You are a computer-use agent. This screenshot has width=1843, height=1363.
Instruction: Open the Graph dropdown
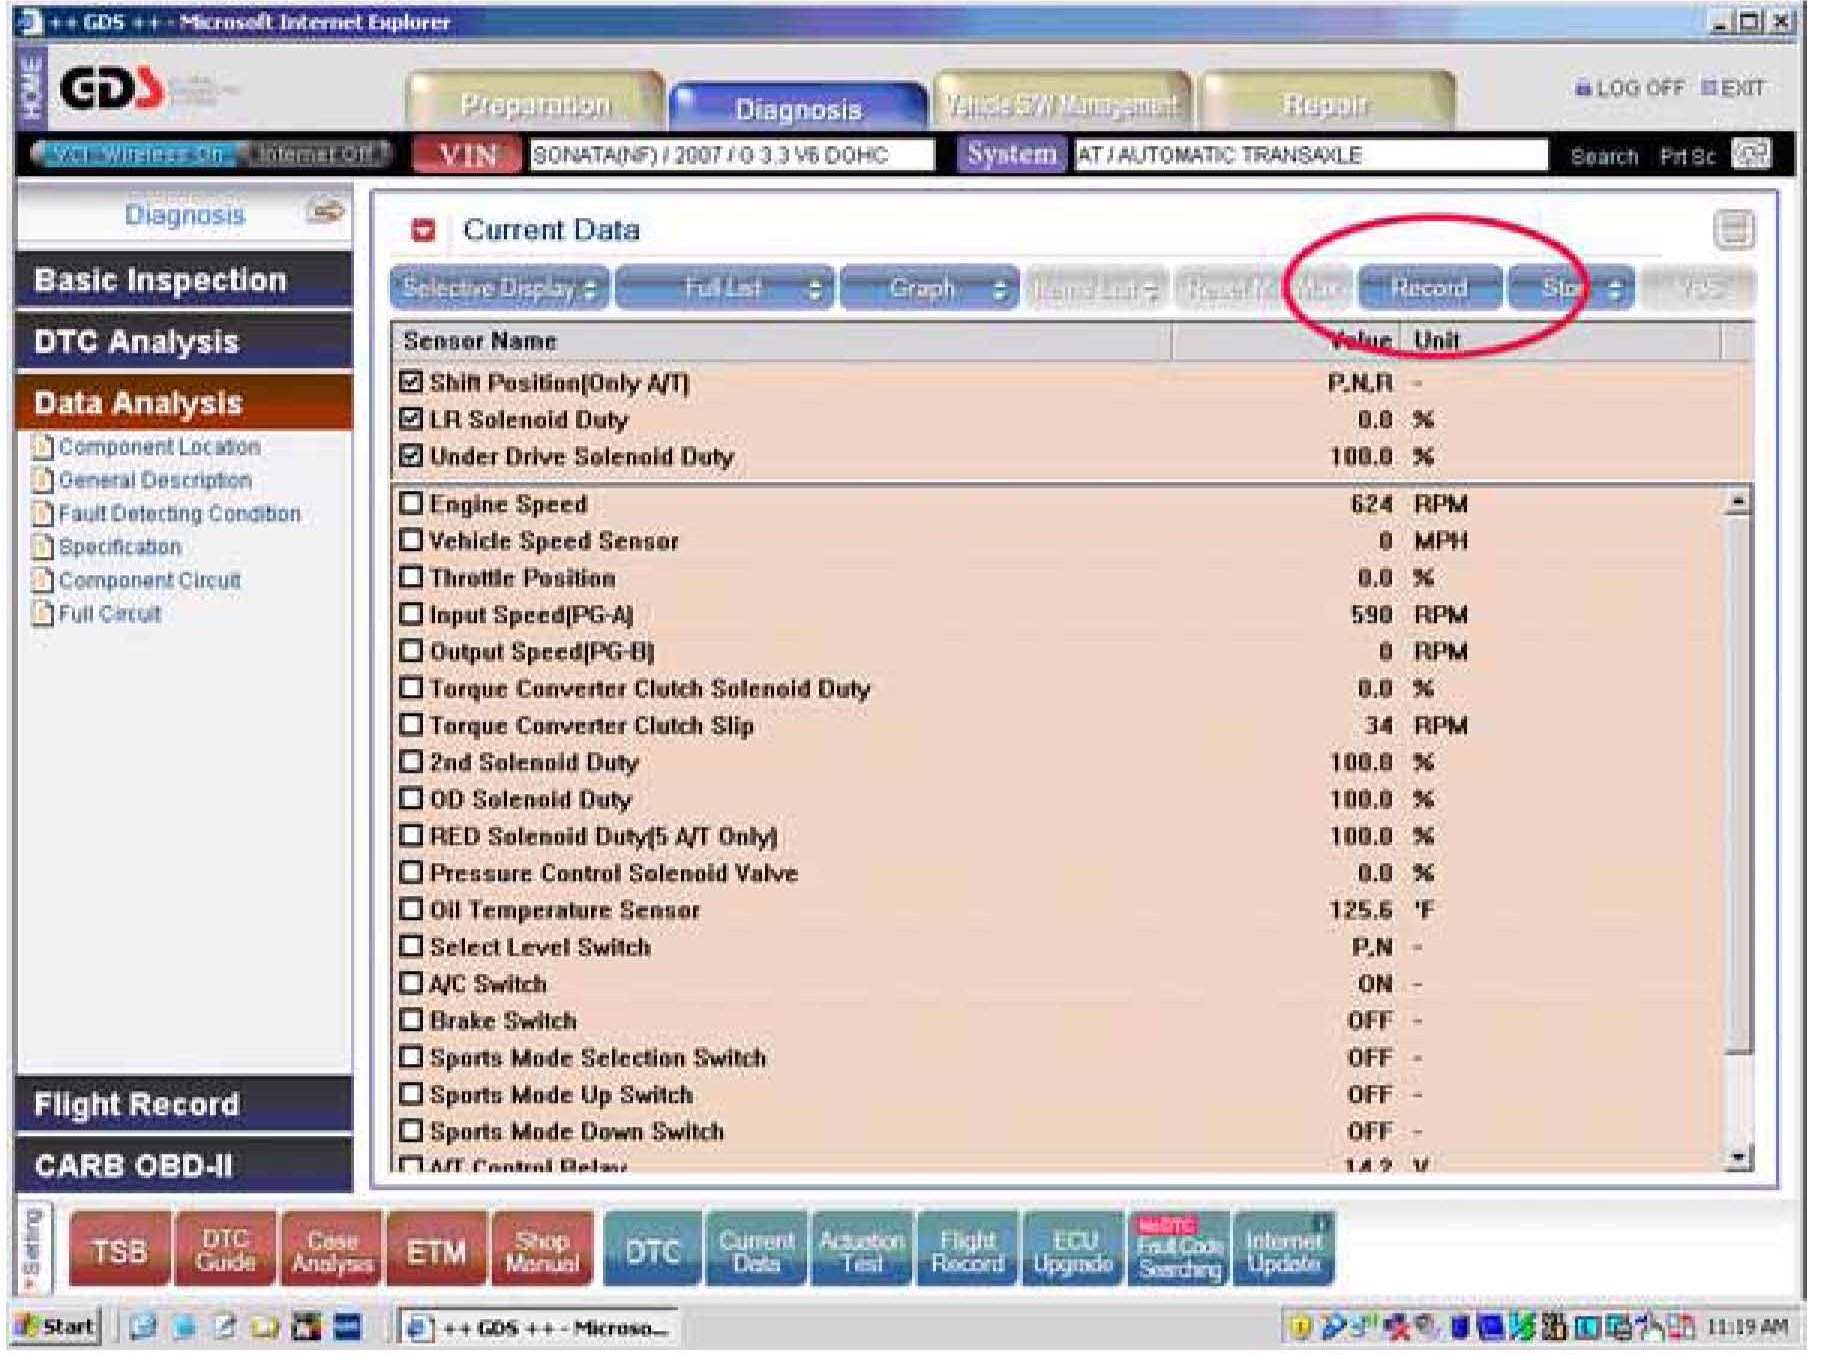929,289
